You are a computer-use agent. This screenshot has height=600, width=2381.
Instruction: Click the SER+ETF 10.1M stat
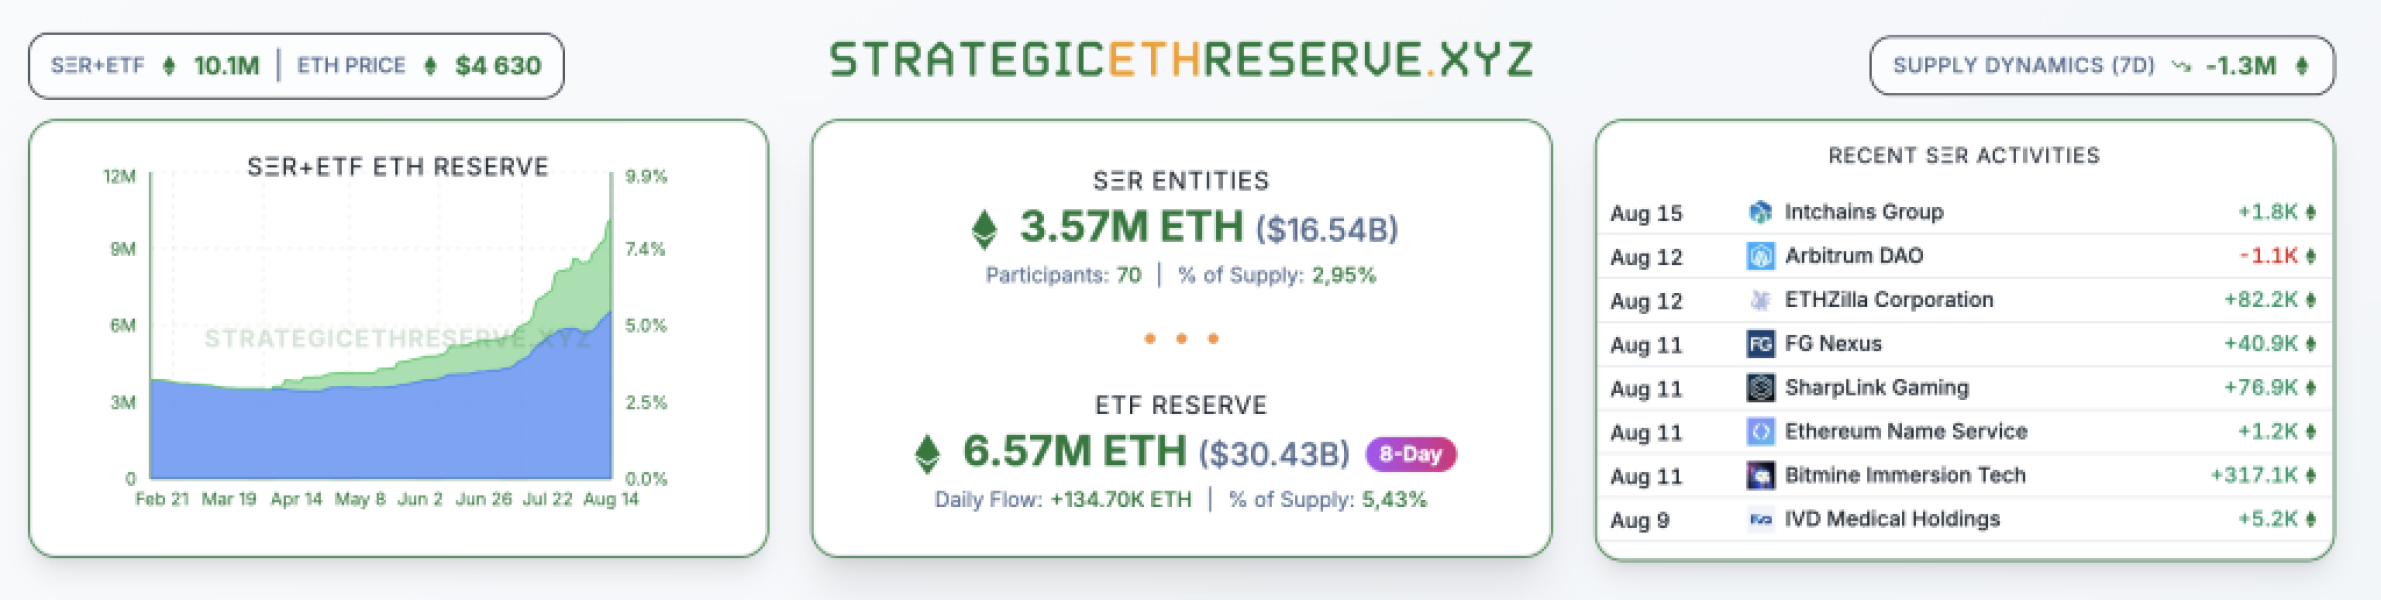[x=155, y=66]
